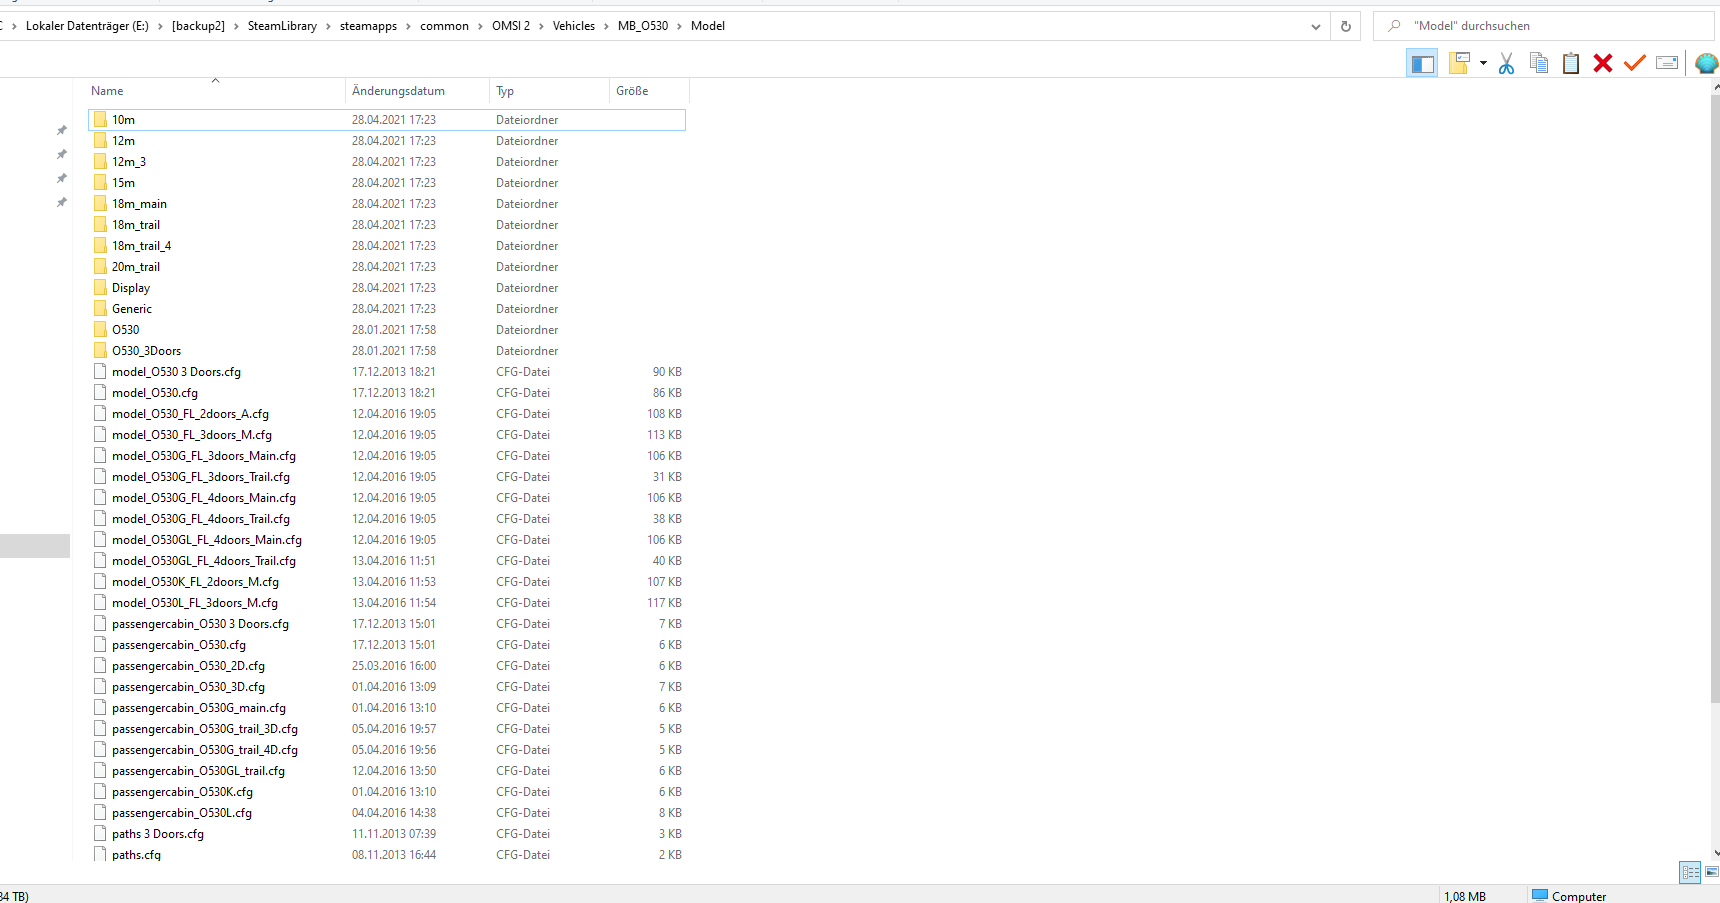Click the folder options icon in toolbar
This screenshot has height=903, width=1720.
1459,64
